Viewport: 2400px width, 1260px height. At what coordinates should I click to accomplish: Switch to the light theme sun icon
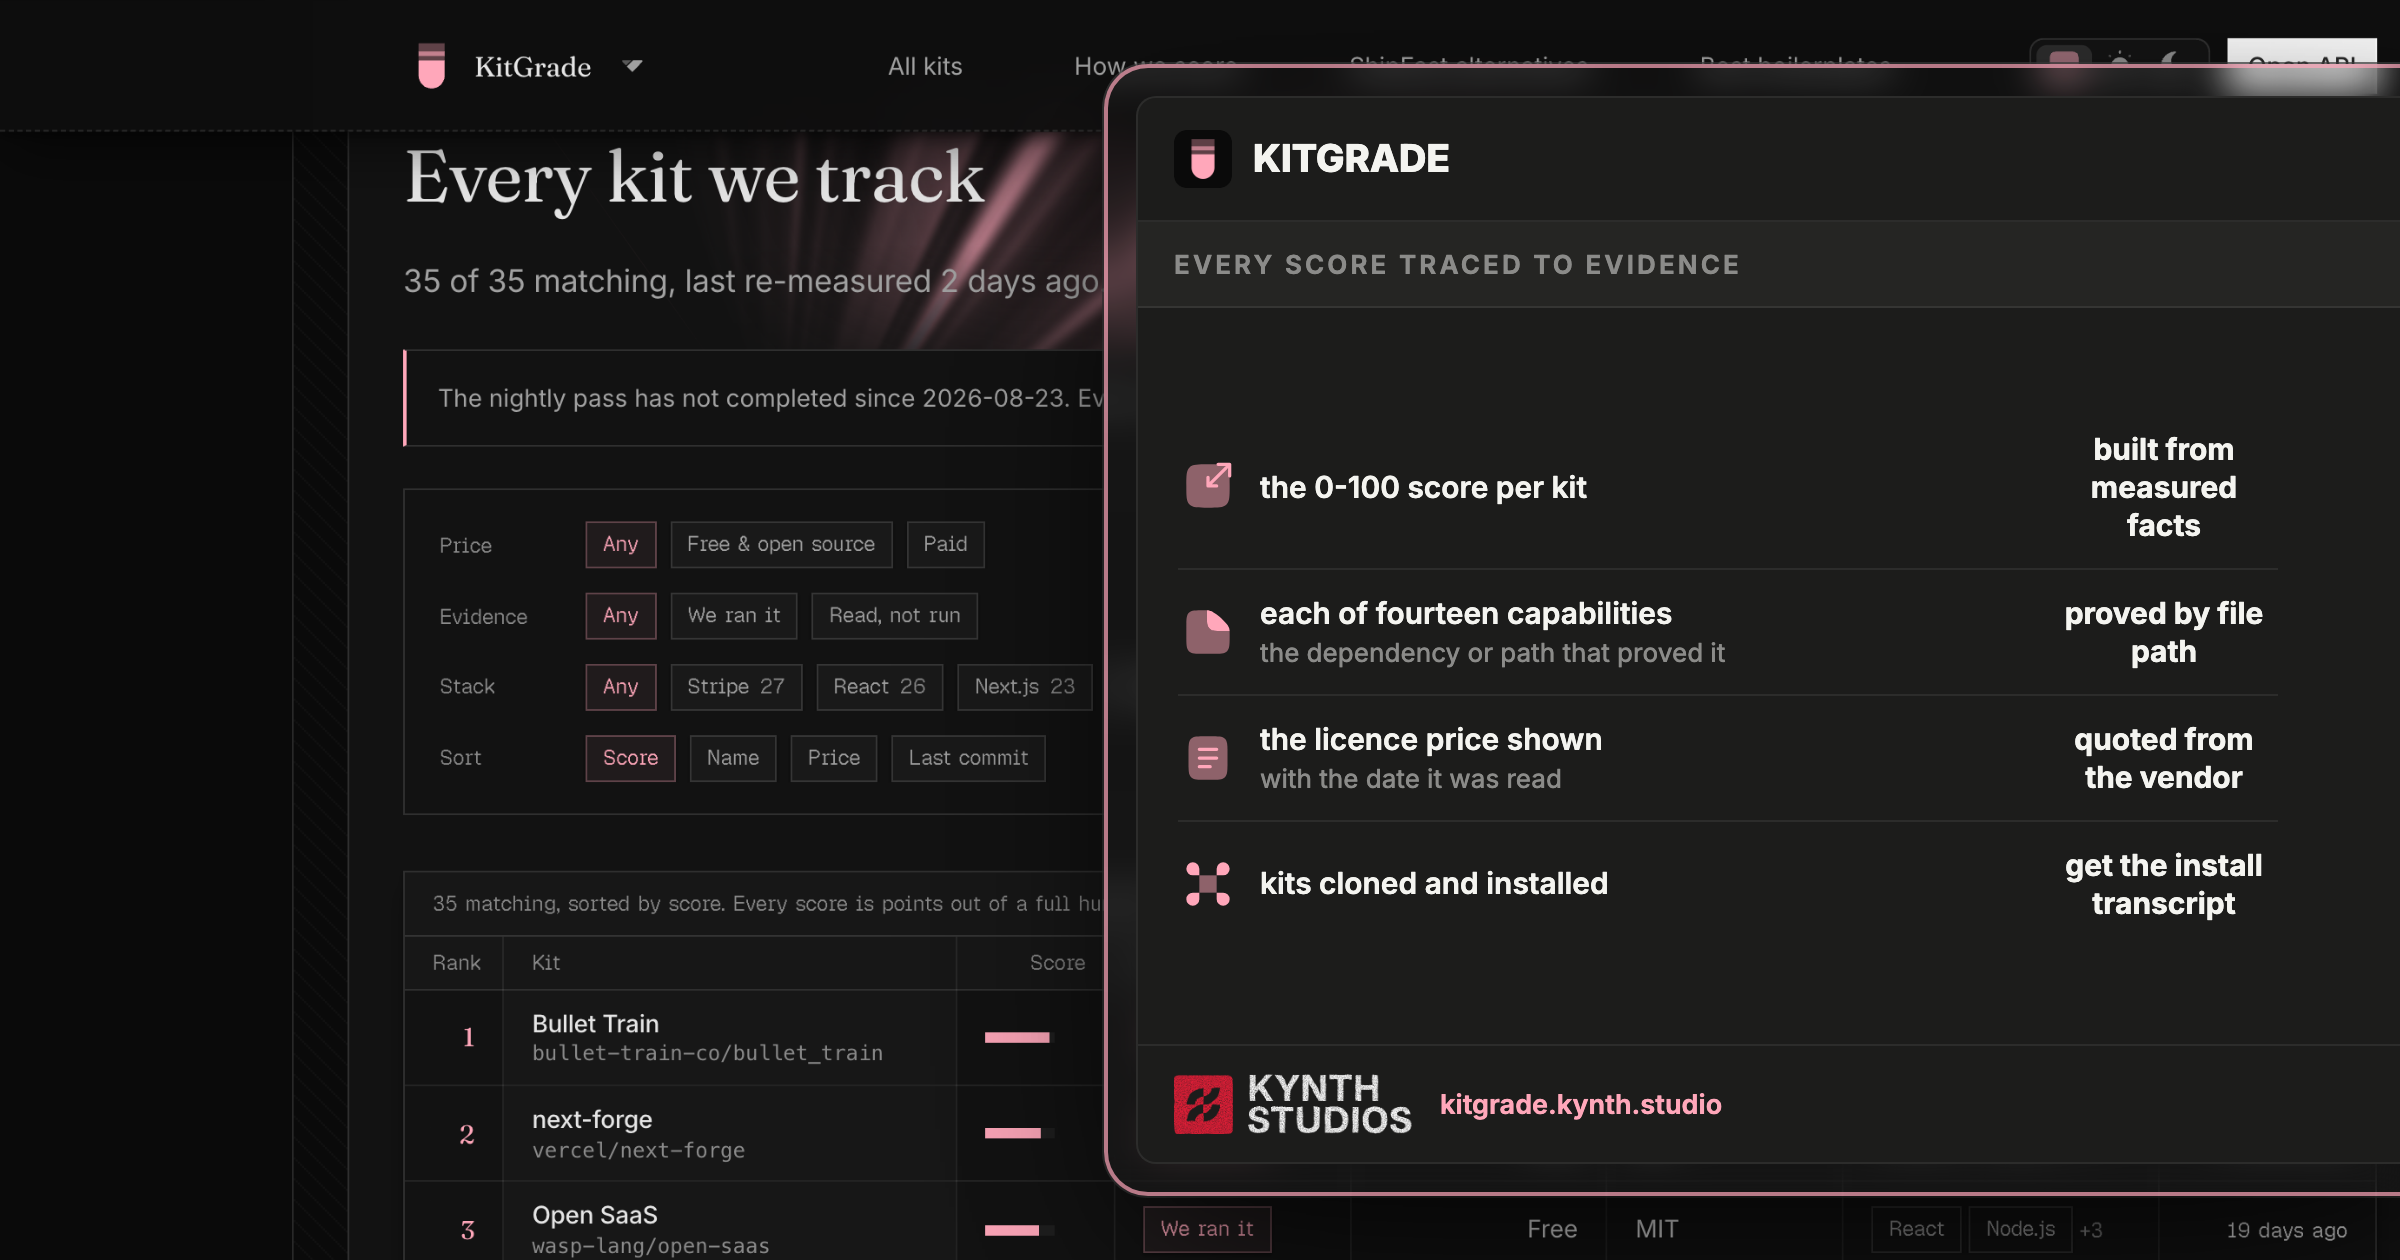[2118, 62]
